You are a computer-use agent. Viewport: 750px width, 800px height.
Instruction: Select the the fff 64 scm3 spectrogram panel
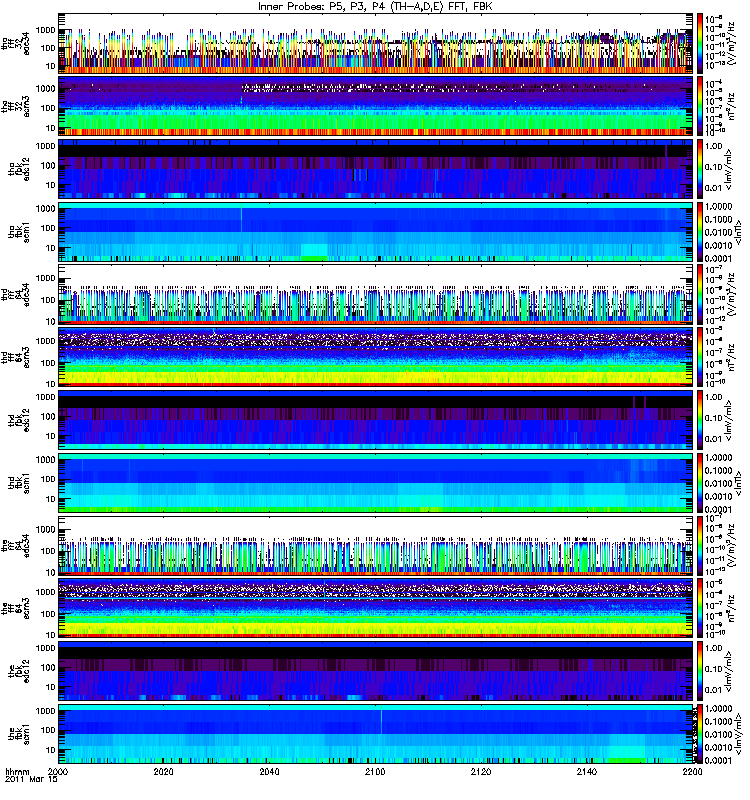coord(376,608)
